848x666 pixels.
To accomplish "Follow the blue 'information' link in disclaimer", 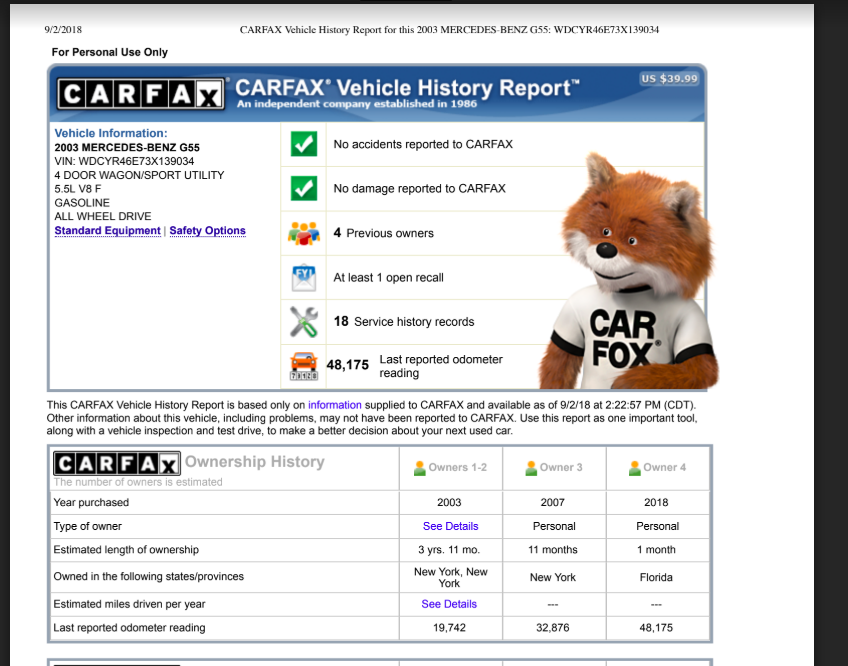I will click(x=335, y=405).
